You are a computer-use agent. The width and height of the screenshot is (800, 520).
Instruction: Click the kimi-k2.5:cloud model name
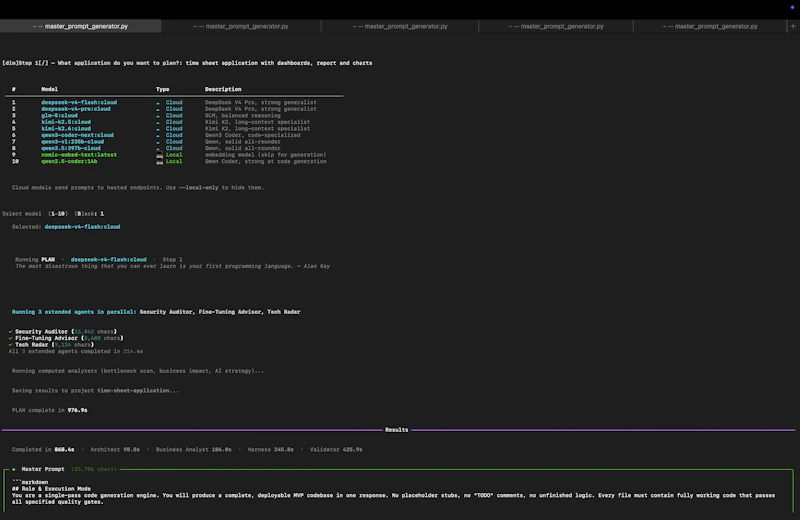pyautogui.click(x=66, y=122)
